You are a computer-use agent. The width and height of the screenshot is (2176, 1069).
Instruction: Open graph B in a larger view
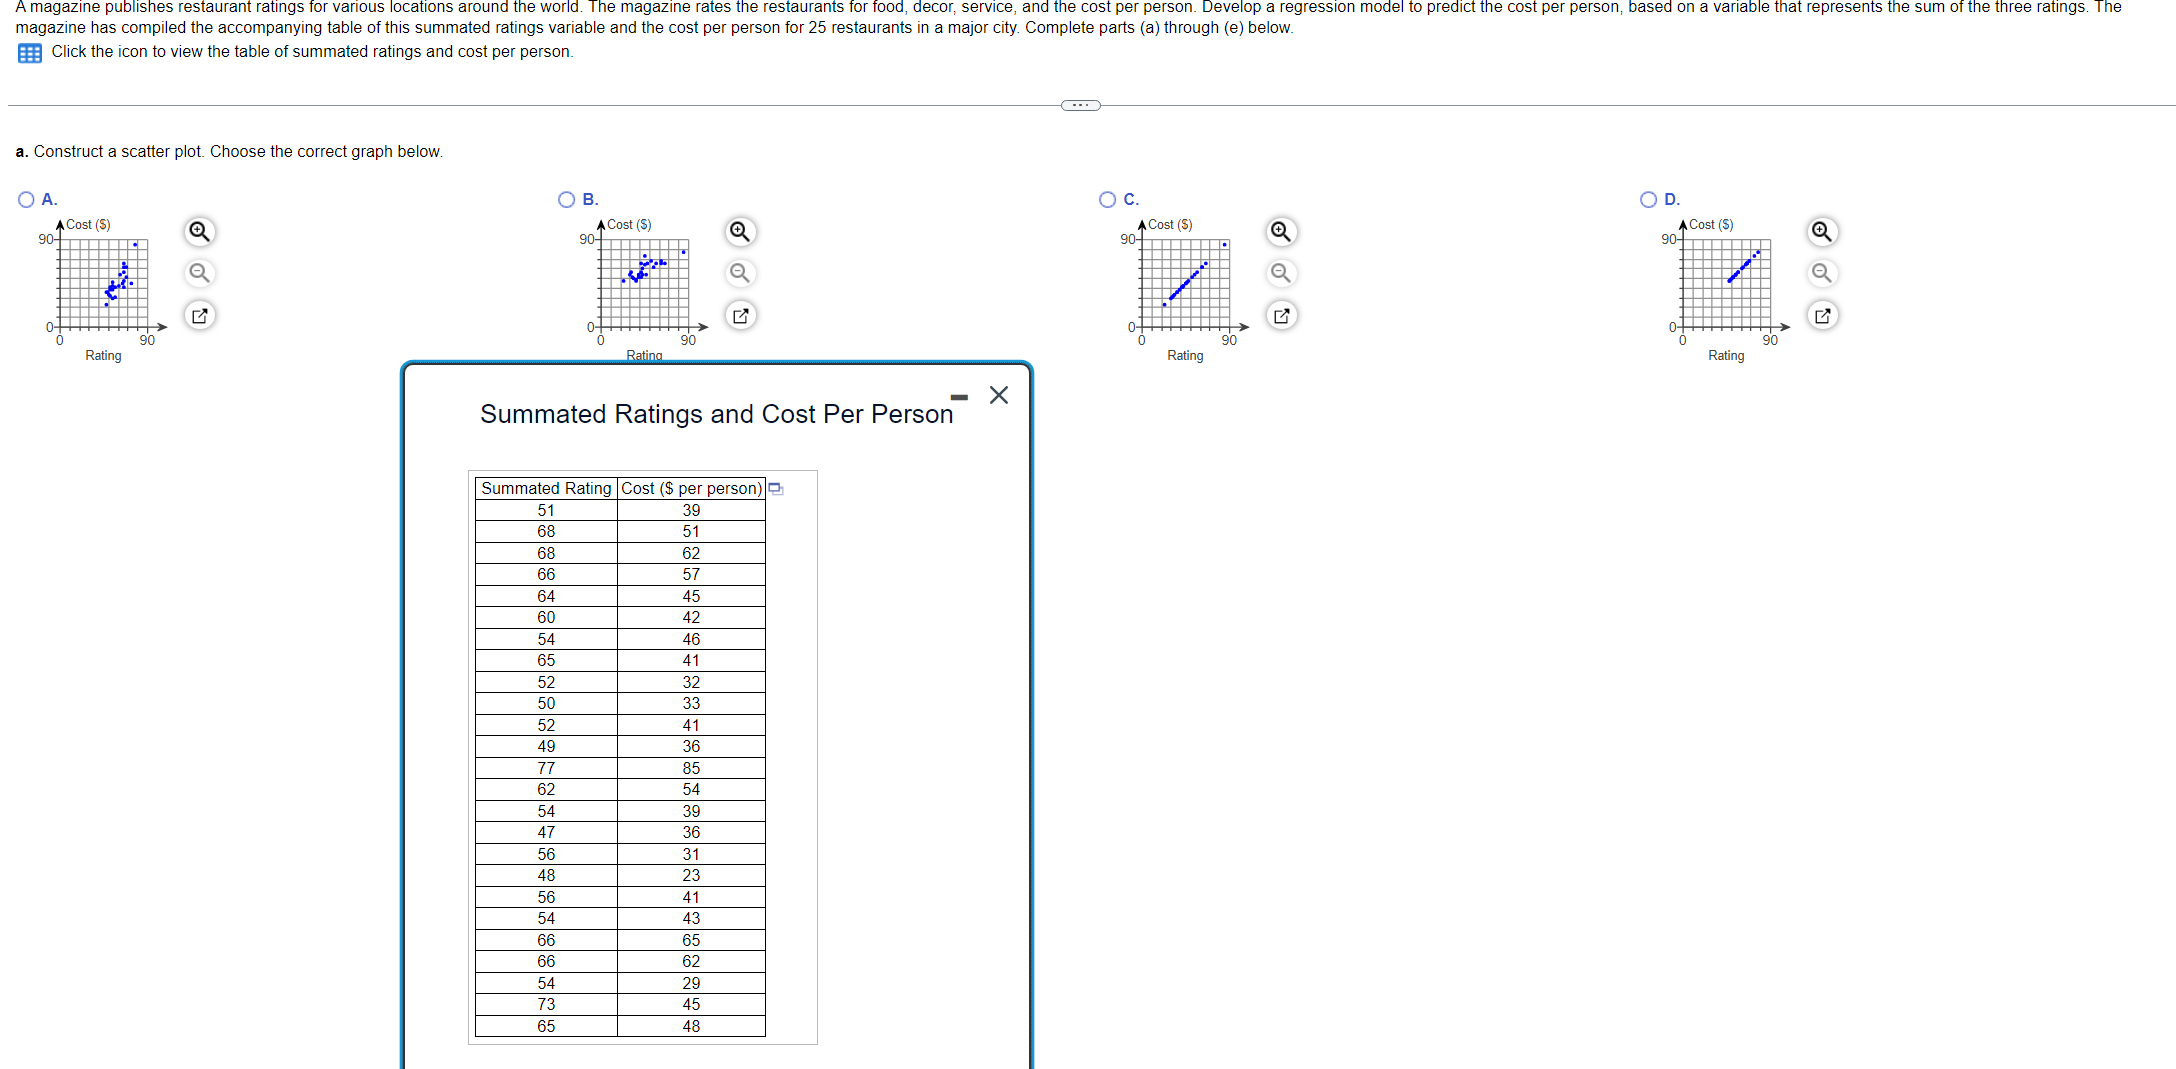click(x=740, y=315)
